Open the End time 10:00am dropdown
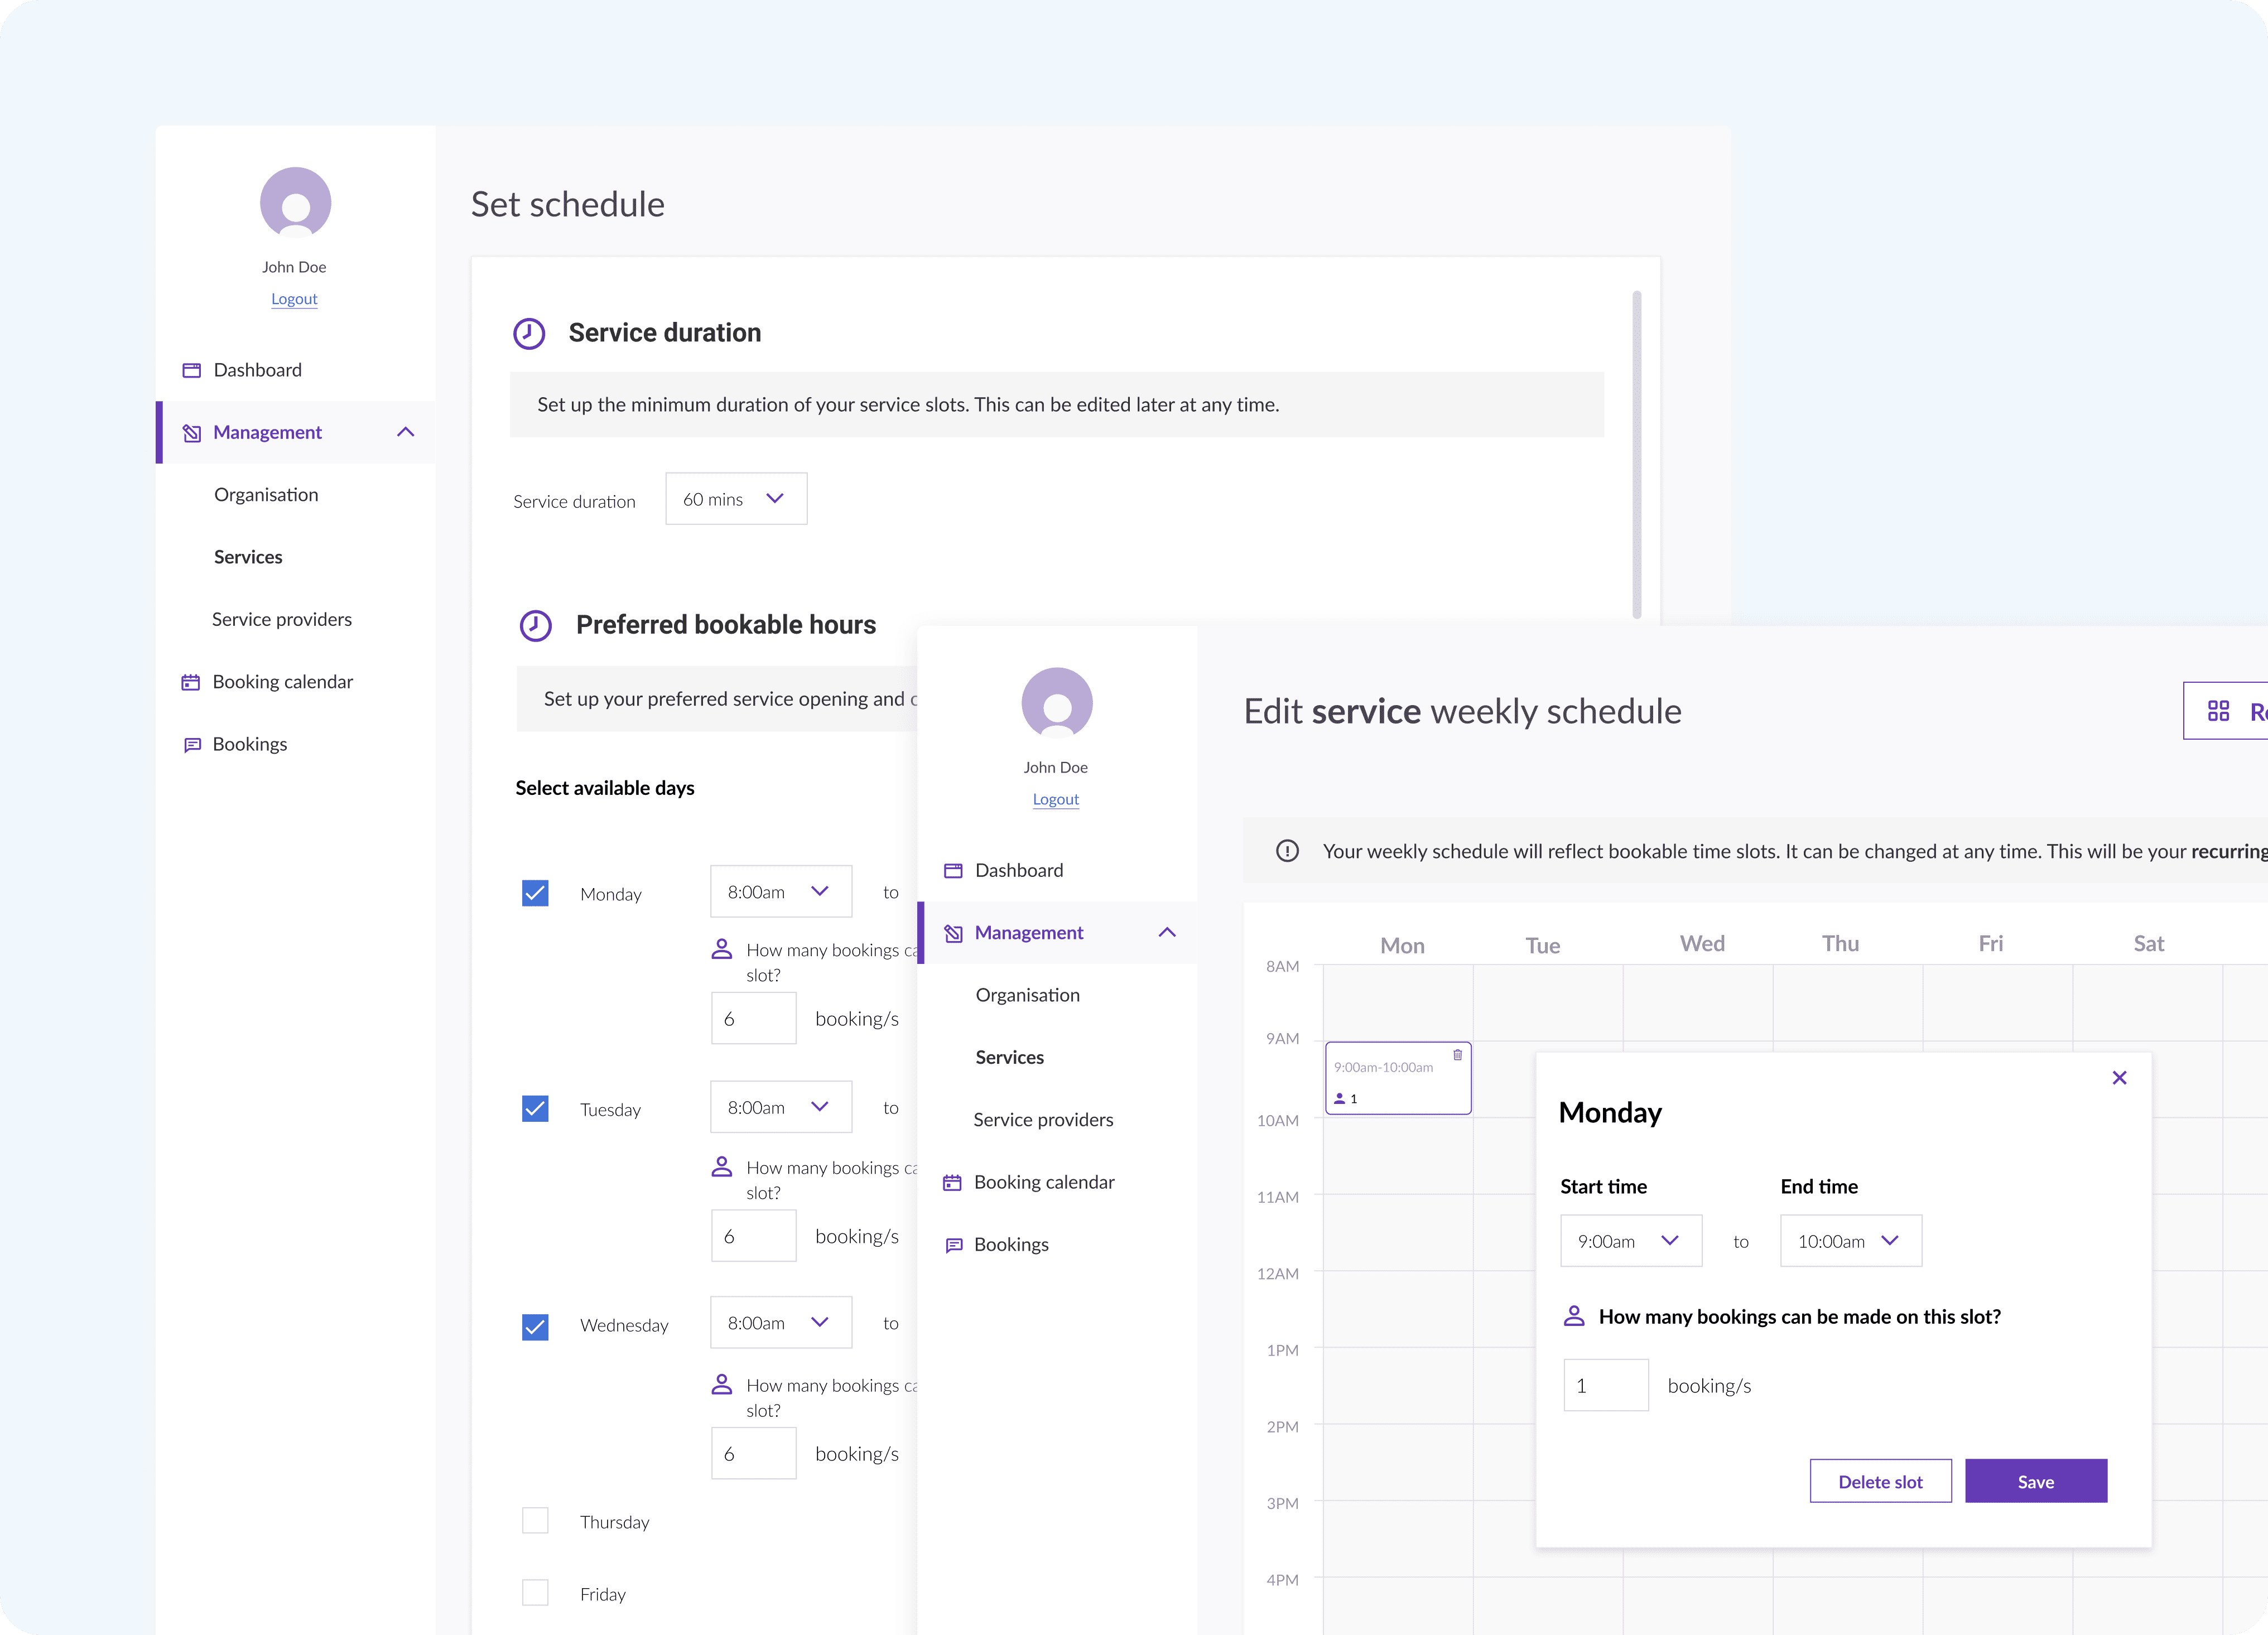This screenshot has height=1635, width=2268. click(1850, 1241)
